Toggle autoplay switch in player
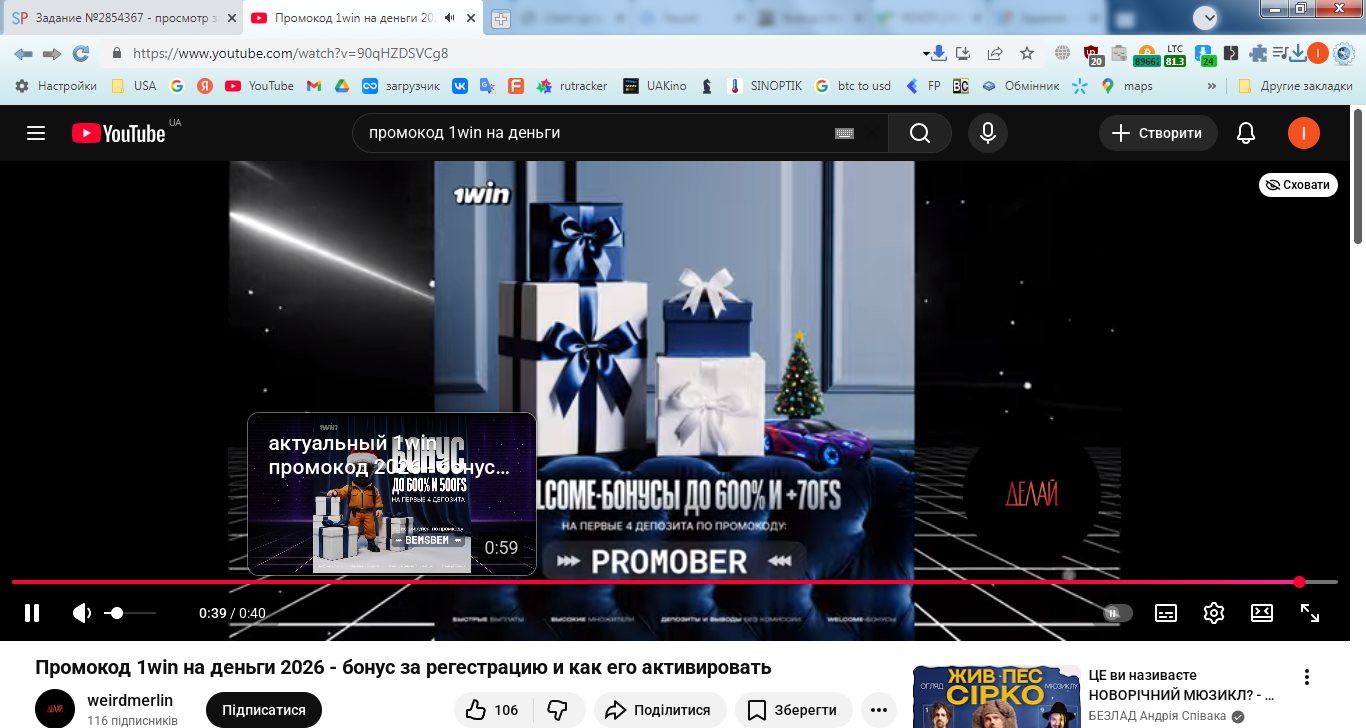This screenshot has height=728, width=1366. [x=1118, y=613]
